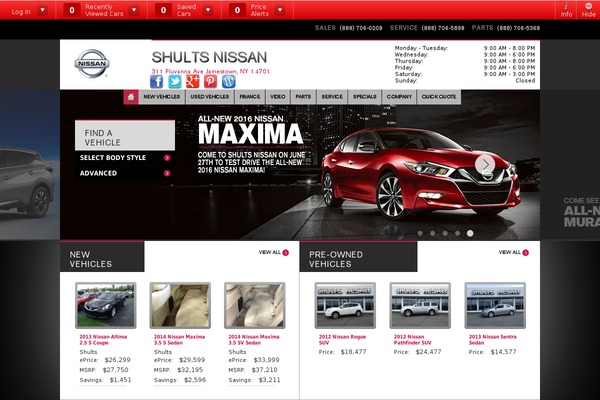Select the first slideshow dot

420,233
